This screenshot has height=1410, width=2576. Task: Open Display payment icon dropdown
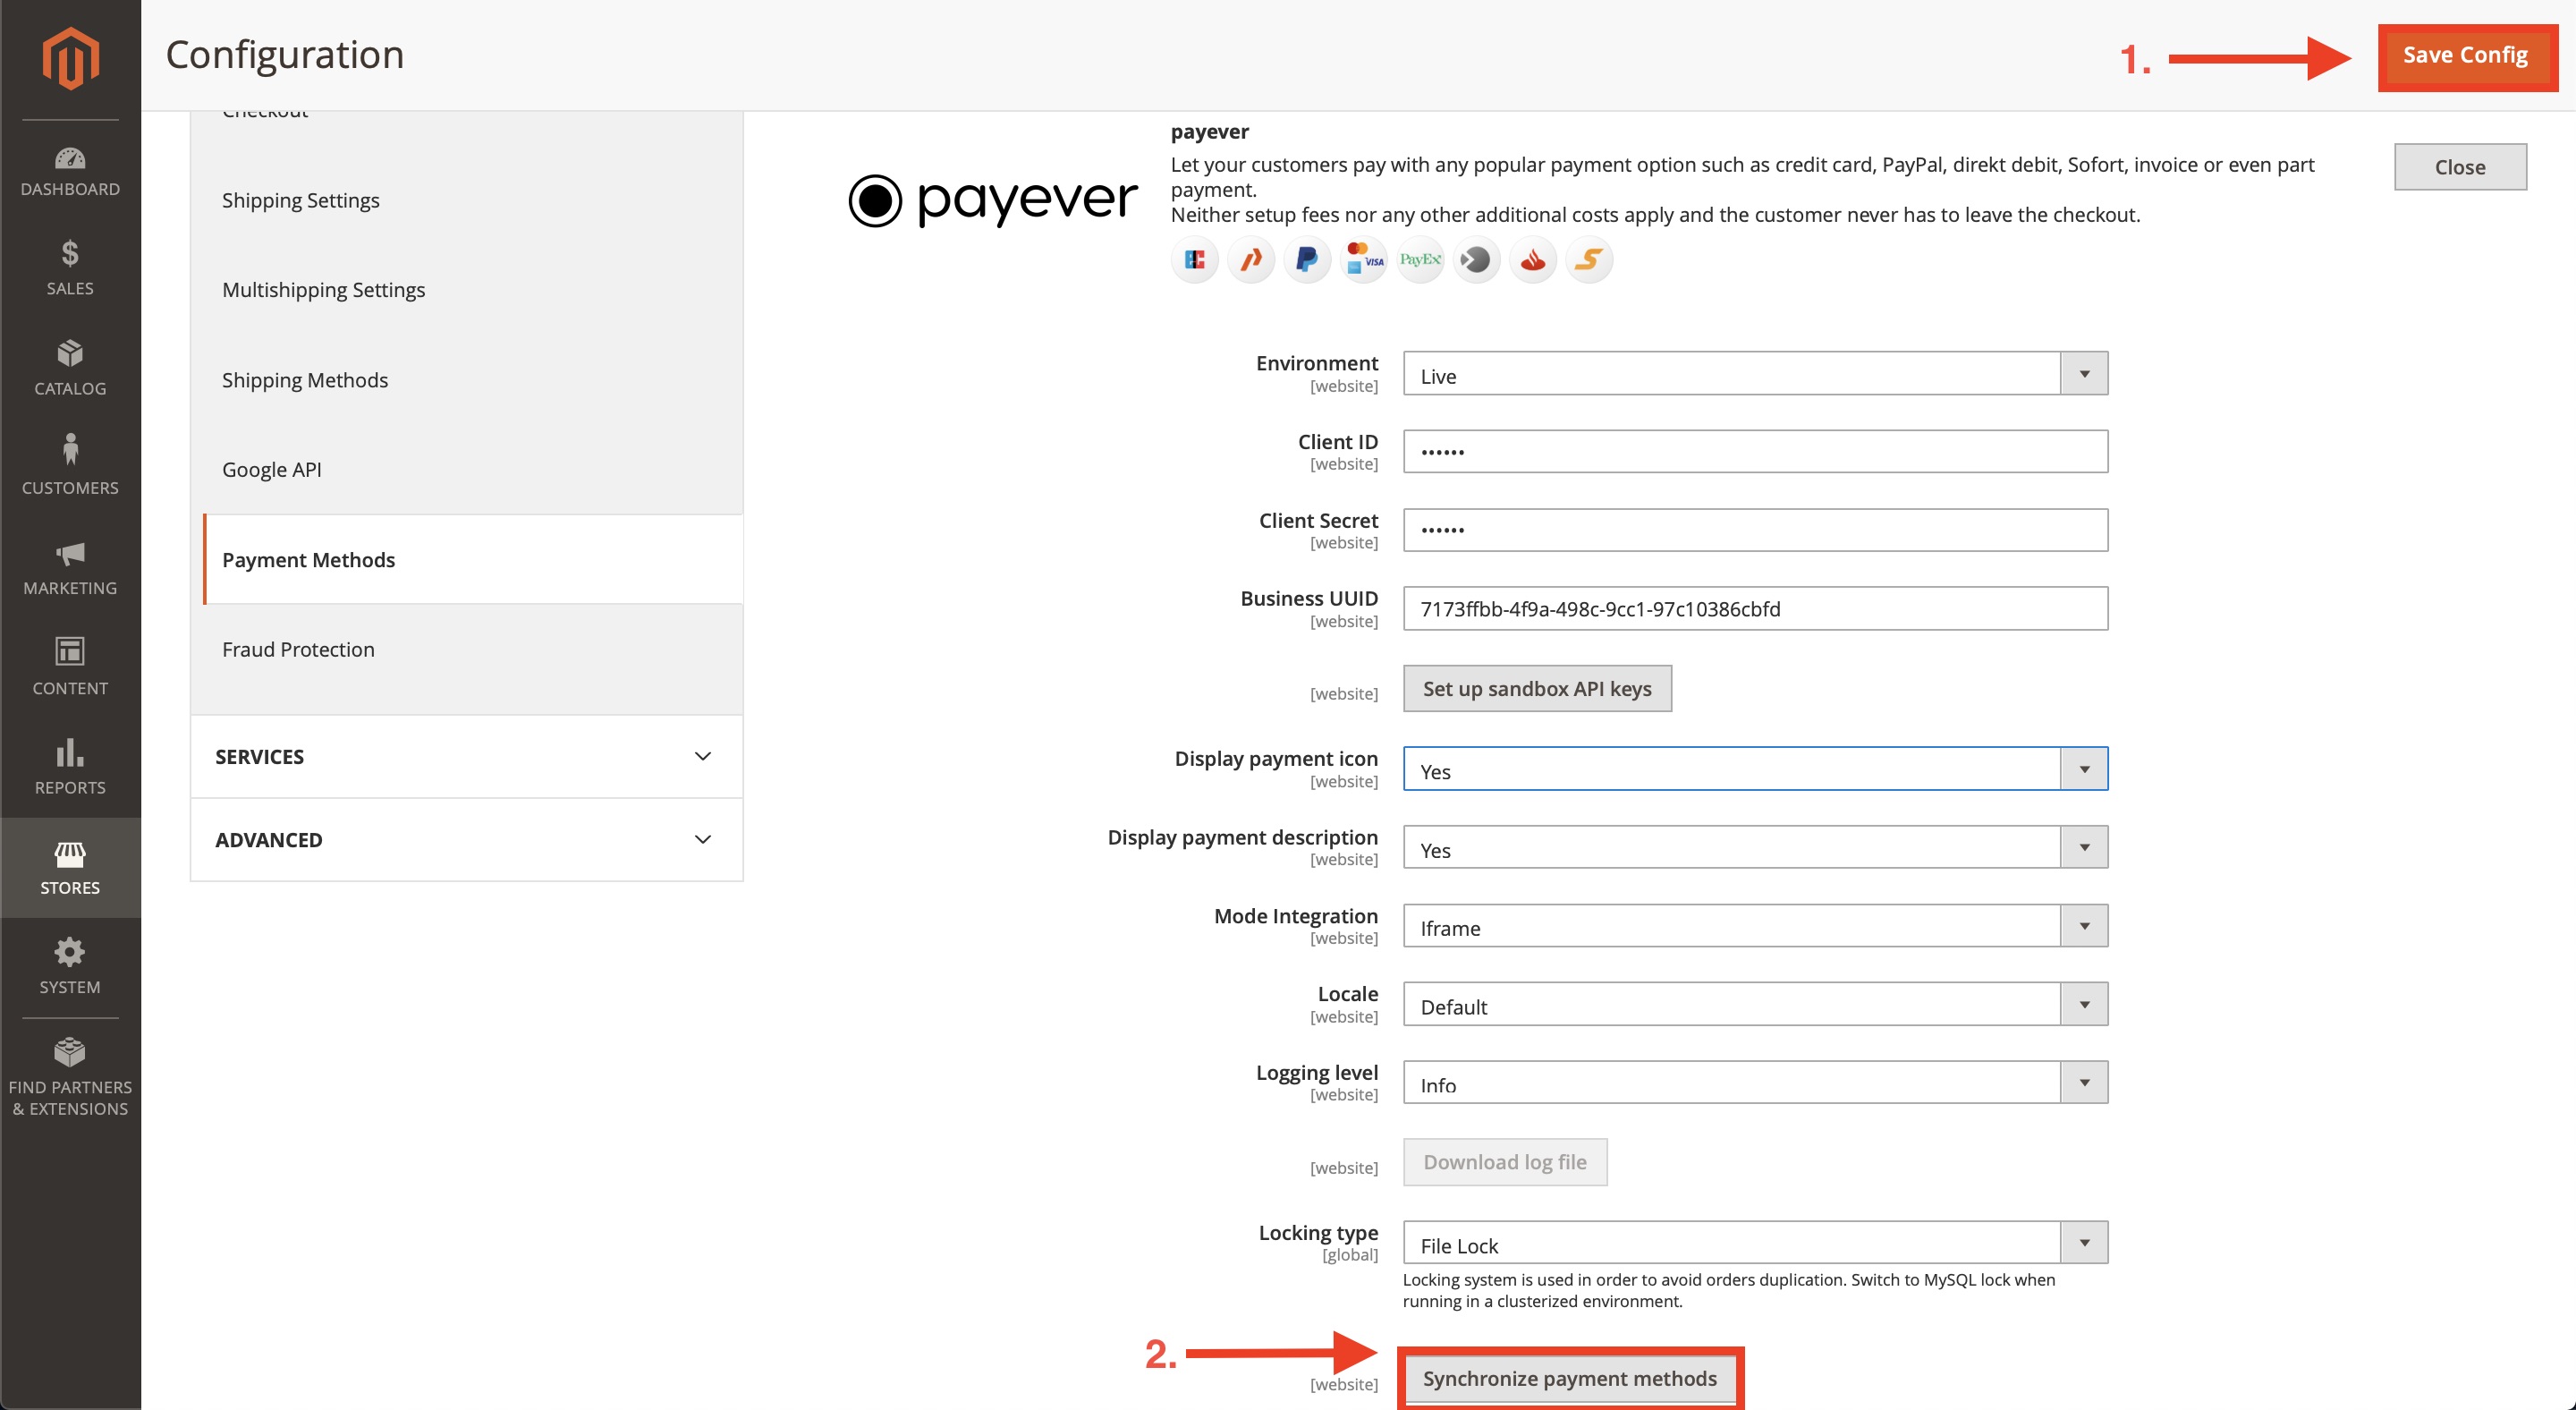tap(1755, 769)
